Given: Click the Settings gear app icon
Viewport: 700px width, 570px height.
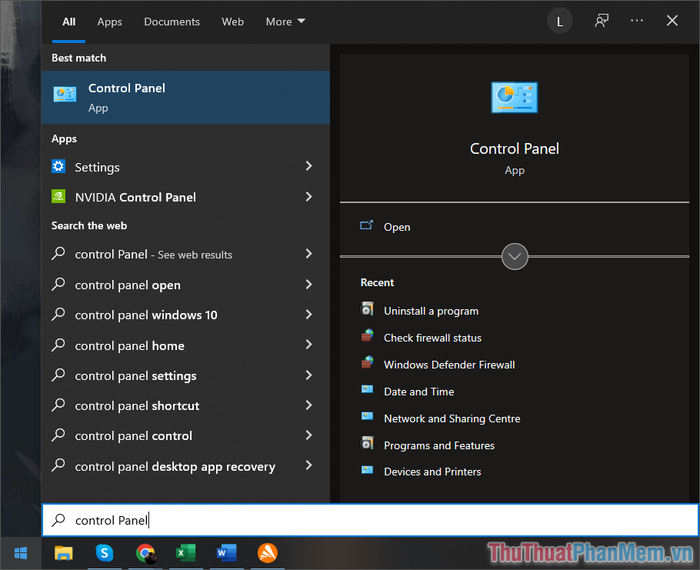Looking at the screenshot, I should coord(58,166).
